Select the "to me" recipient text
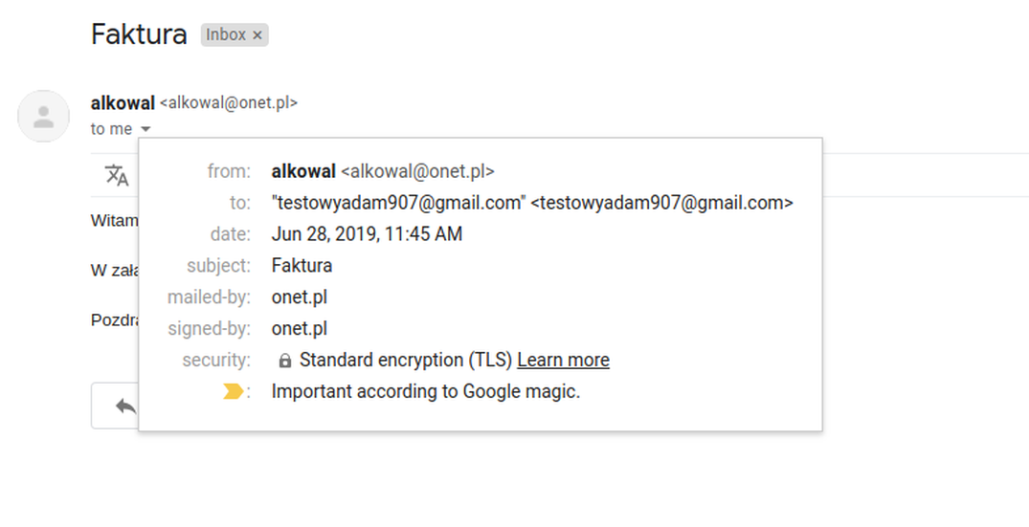The width and height of the screenshot is (1029, 527). click(x=112, y=129)
